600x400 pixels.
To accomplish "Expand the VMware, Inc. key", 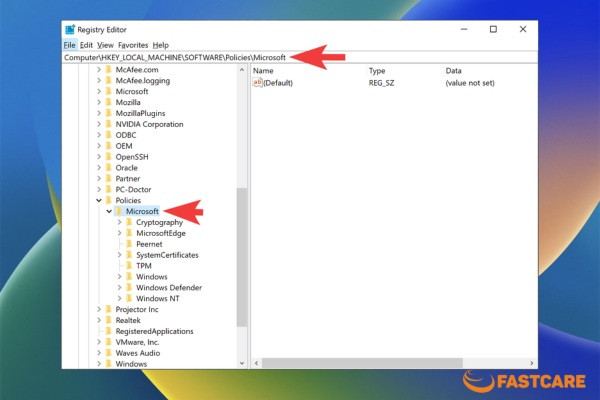I will tap(99, 342).
